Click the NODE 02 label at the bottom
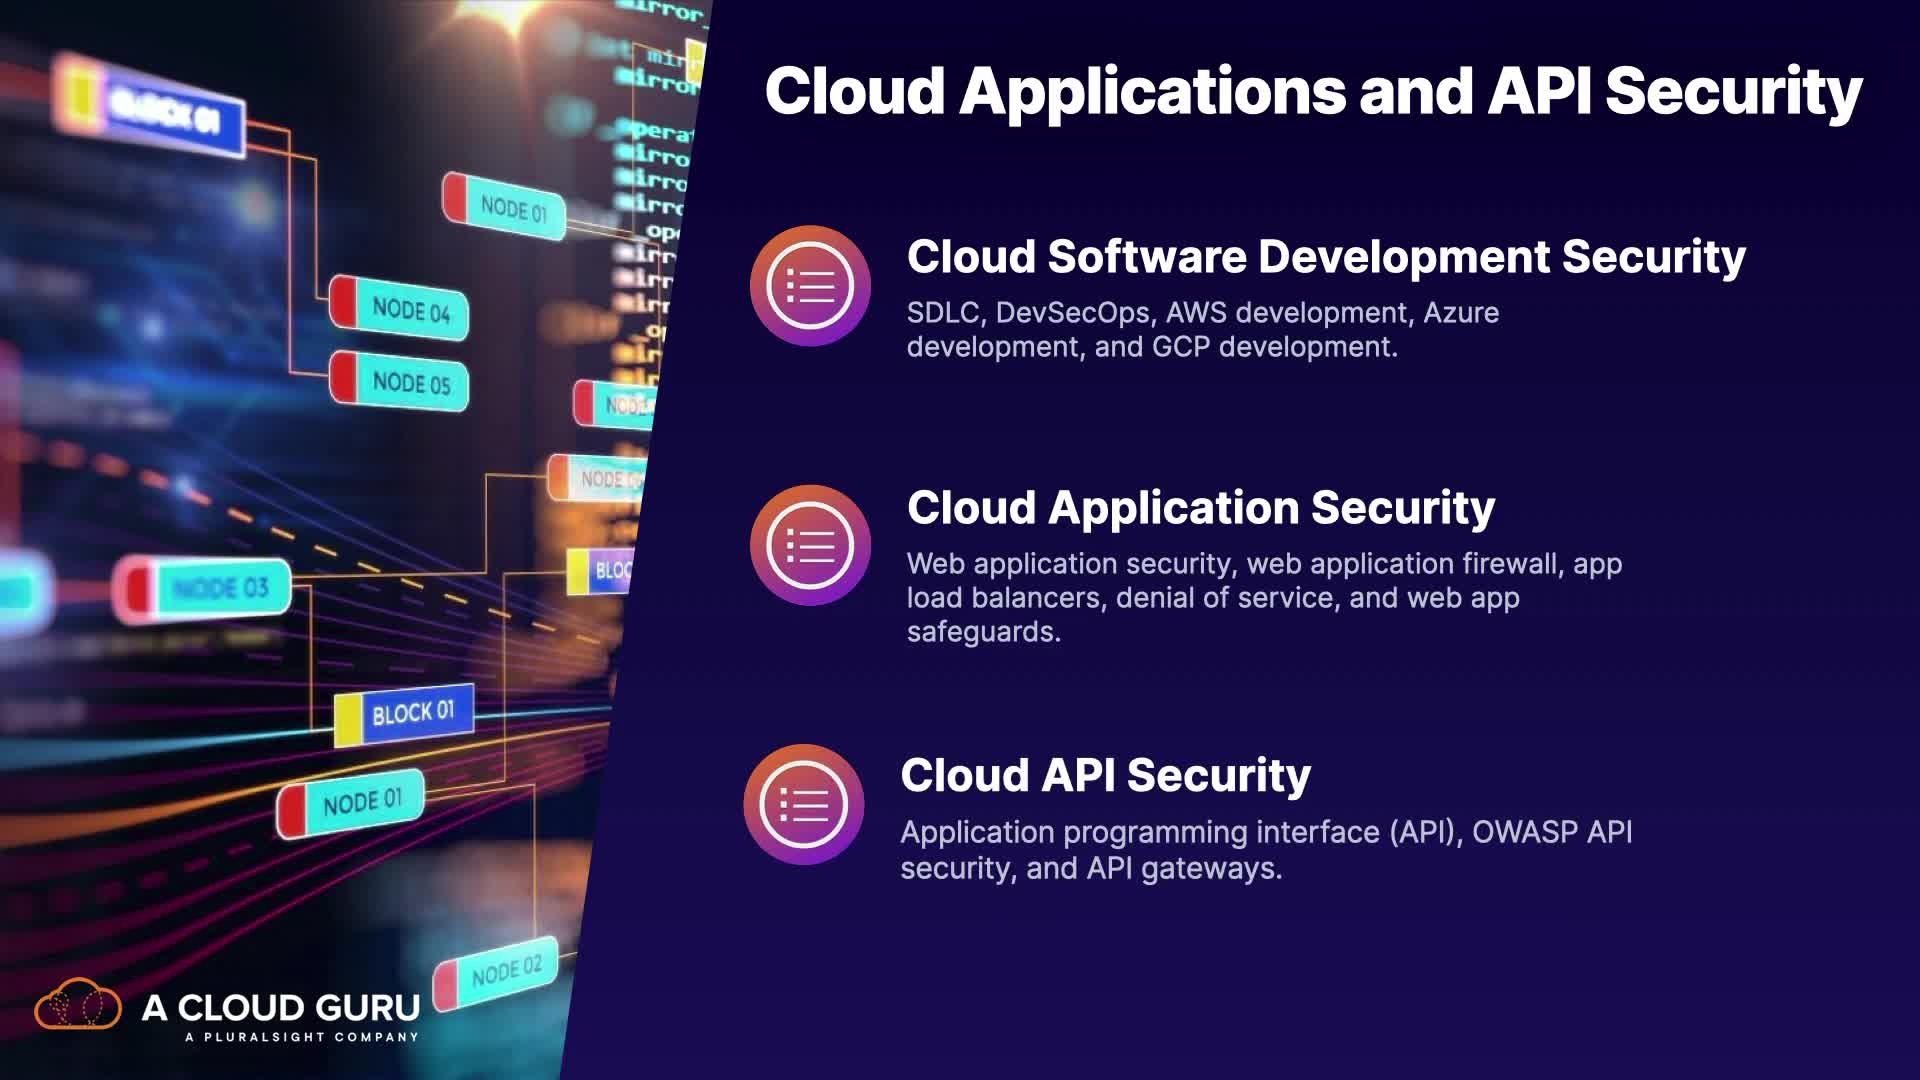Viewport: 1920px width, 1080px height. point(505,971)
